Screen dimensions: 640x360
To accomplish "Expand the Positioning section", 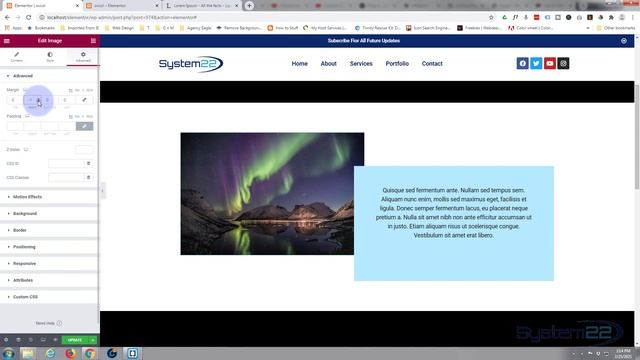I will (49, 247).
